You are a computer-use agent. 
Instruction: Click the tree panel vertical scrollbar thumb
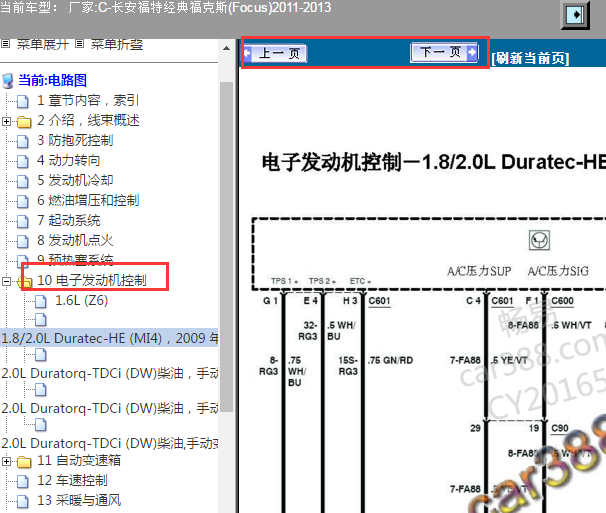(226, 247)
